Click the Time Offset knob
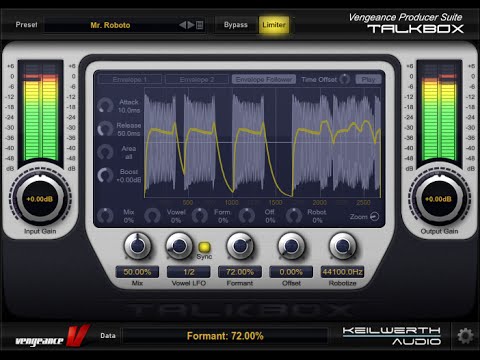 pos(345,79)
